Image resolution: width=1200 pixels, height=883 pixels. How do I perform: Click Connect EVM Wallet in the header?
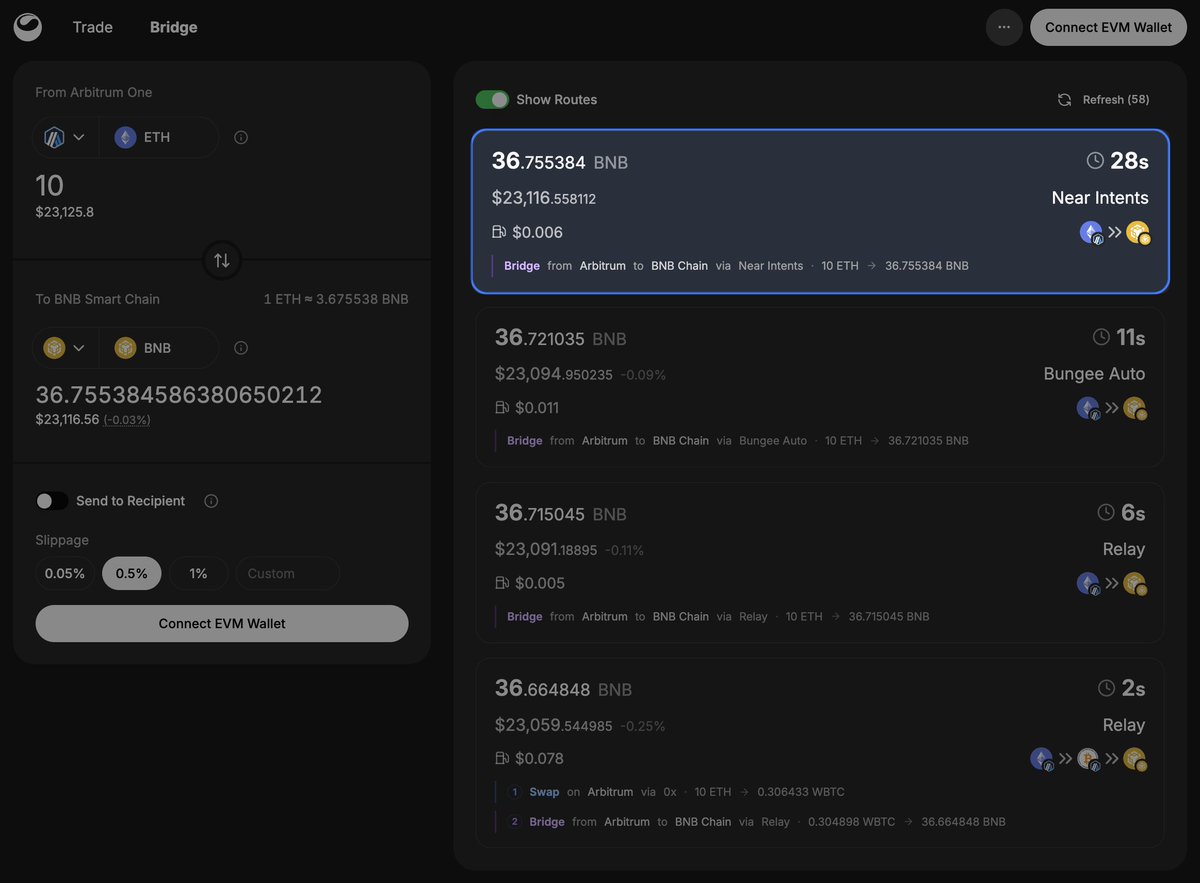[1108, 27]
